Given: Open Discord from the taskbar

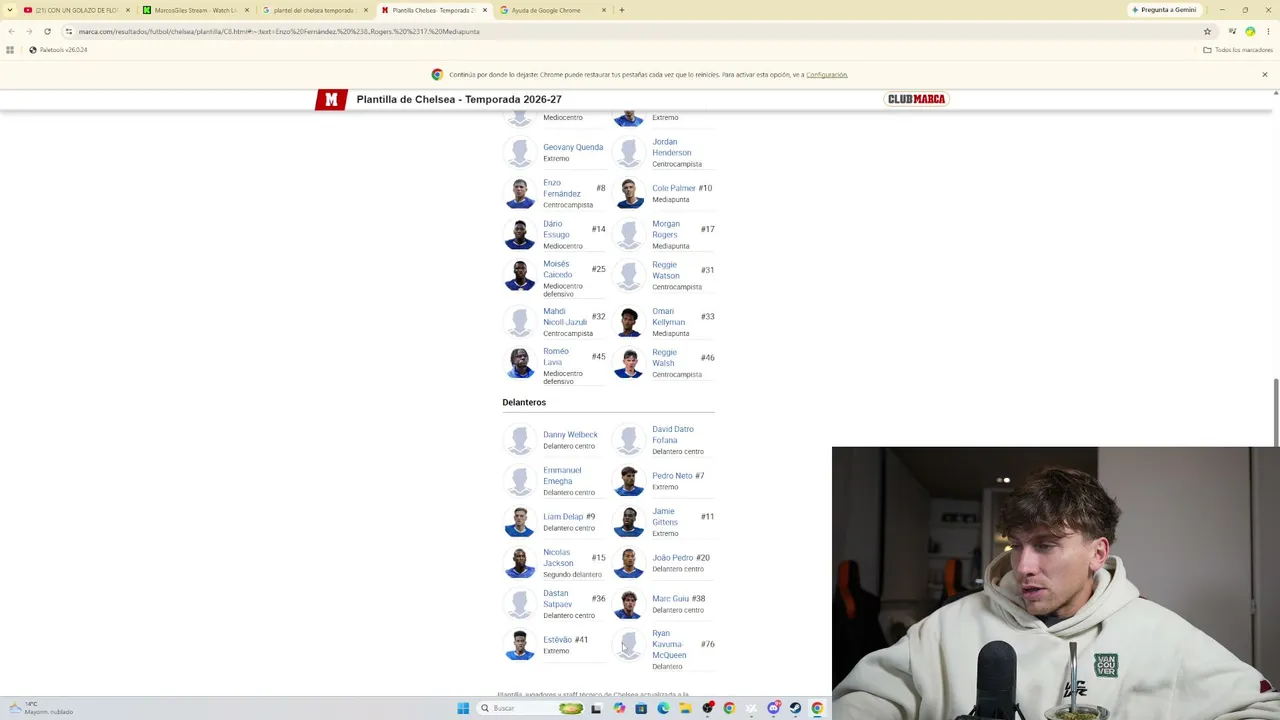Looking at the screenshot, I should click(773, 708).
